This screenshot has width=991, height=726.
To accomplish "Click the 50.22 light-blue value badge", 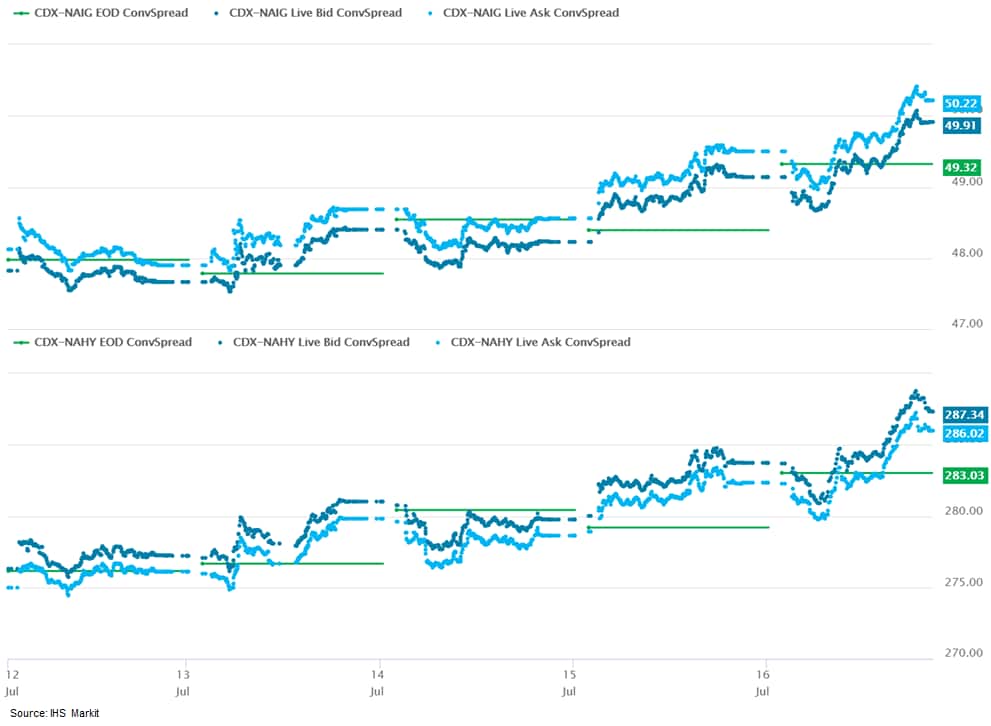I will click(x=960, y=103).
